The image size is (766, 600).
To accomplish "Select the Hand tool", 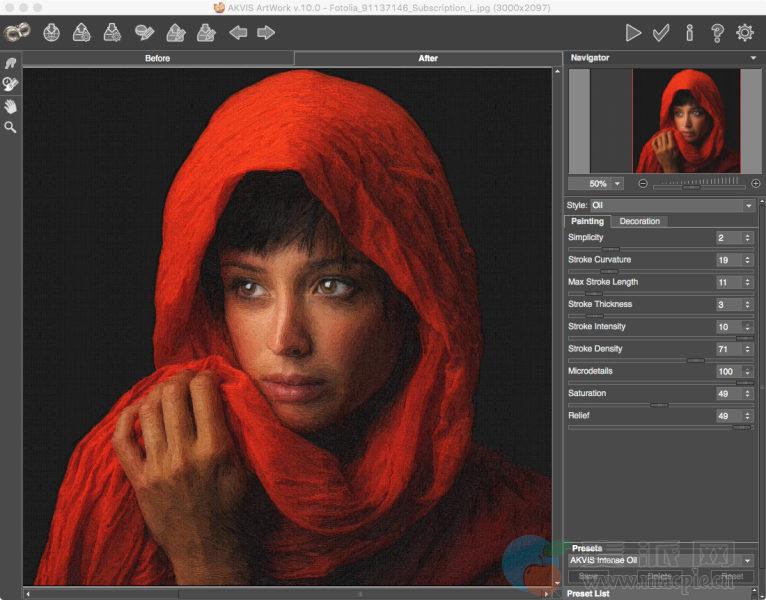I will (x=11, y=106).
